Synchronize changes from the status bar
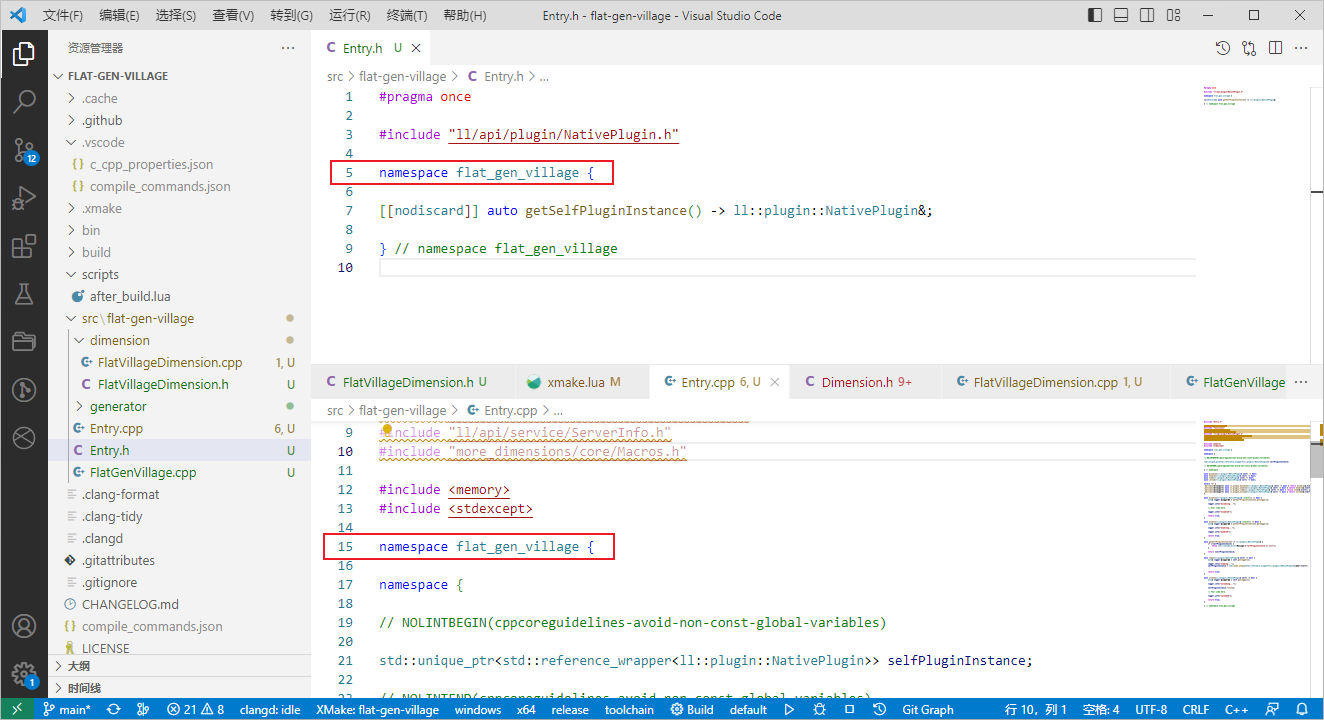1324x720 pixels. (114, 709)
